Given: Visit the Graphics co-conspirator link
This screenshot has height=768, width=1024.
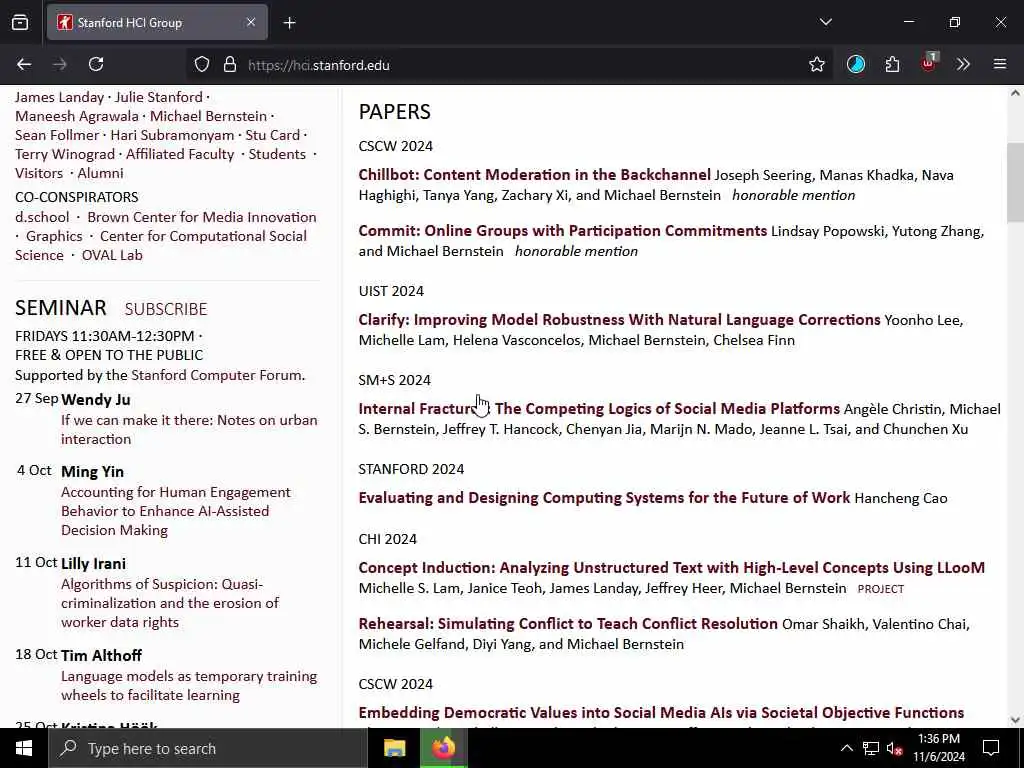Looking at the screenshot, I should coord(54,236).
